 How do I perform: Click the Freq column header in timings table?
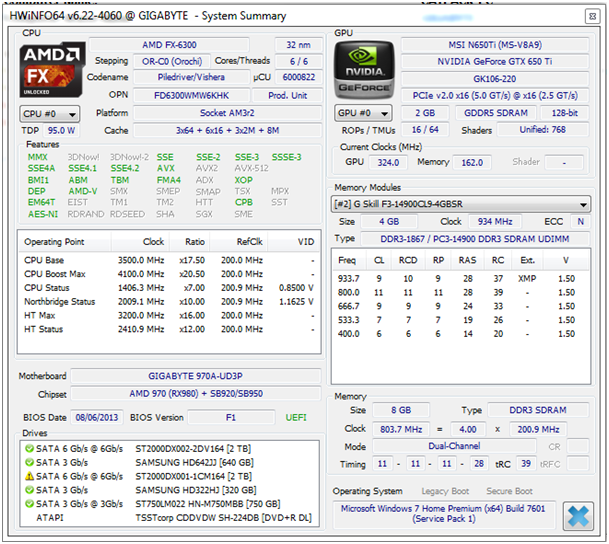click(347, 260)
